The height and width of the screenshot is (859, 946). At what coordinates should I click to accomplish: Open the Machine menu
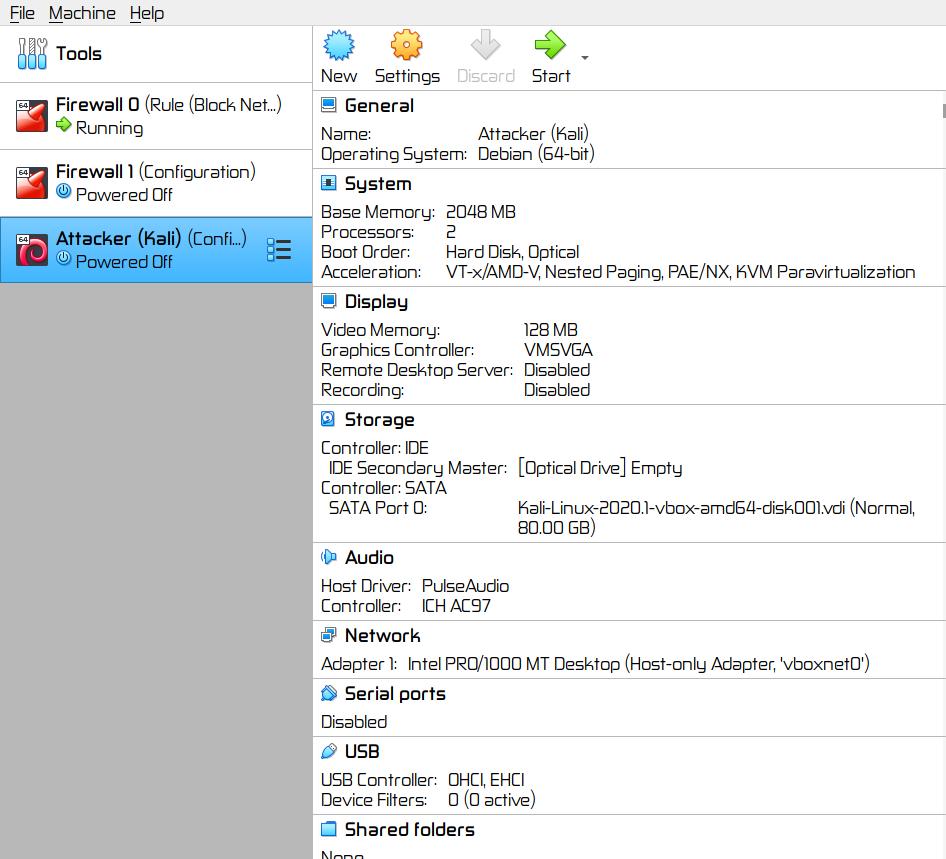(82, 13)
